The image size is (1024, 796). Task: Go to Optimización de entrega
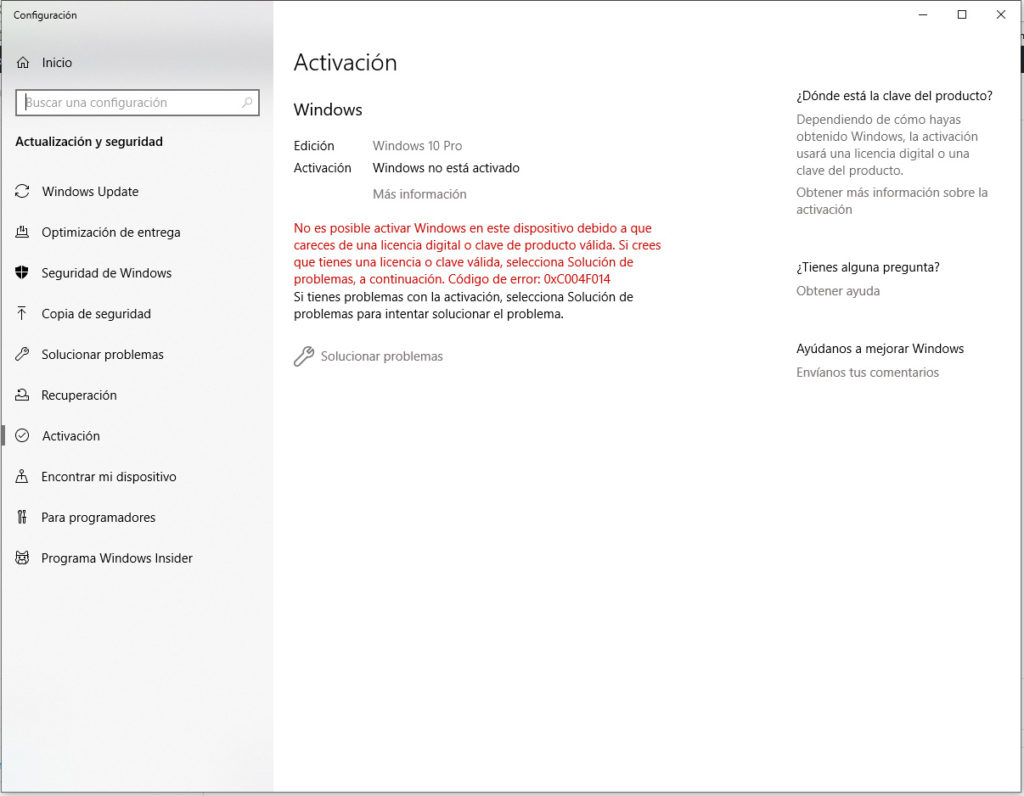pyautogui.click(x=111, y=232)
